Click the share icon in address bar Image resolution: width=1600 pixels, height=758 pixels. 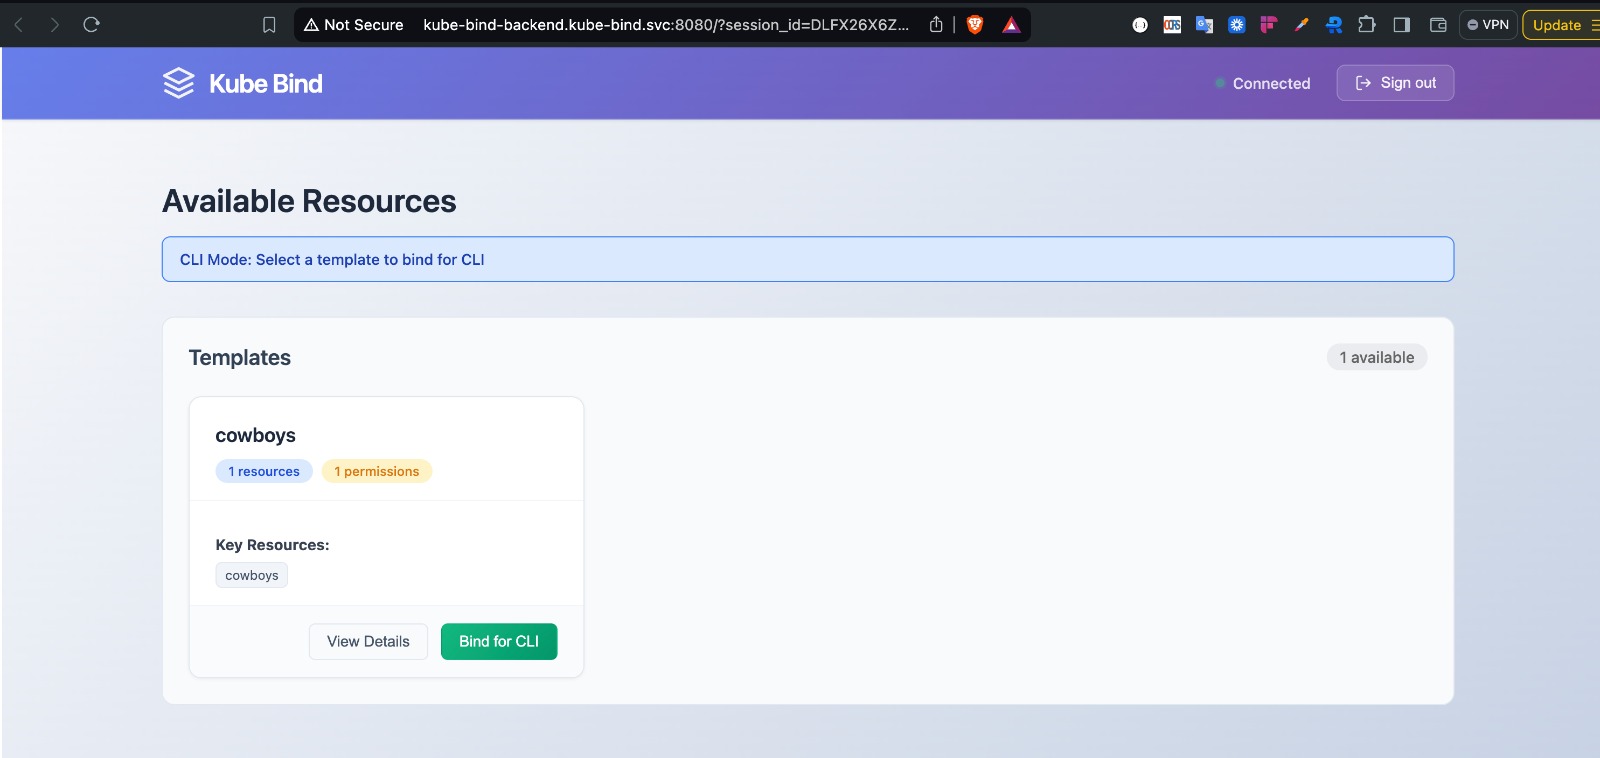pos(936,25)
